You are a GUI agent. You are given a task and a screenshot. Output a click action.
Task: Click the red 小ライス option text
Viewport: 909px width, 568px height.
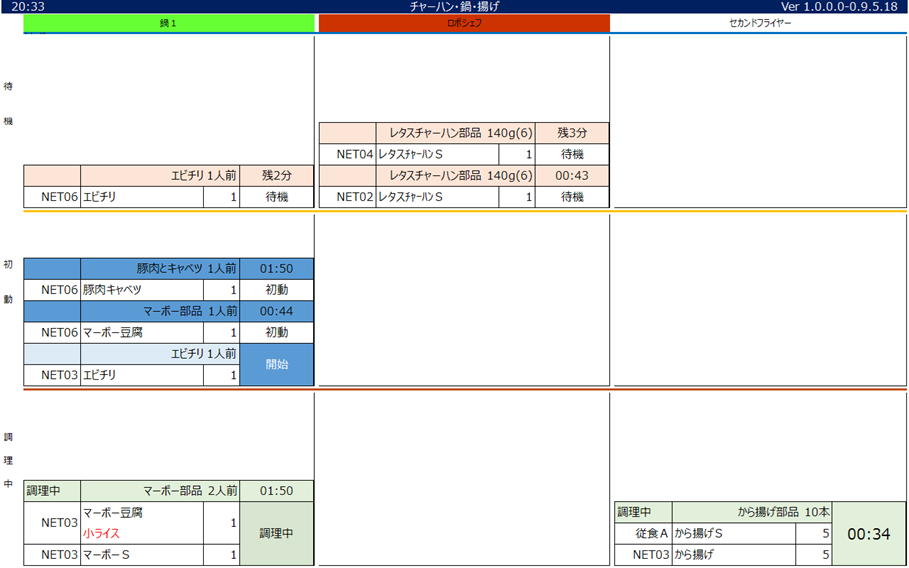pos(102,533)
